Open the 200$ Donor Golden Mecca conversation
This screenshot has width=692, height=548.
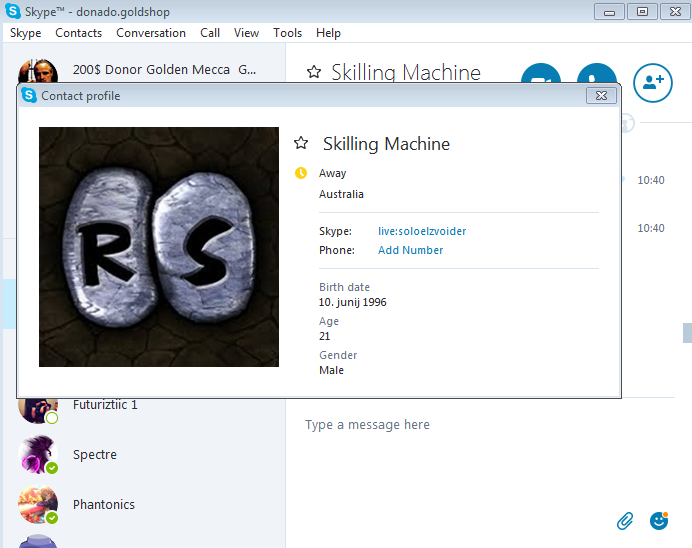tap(143, 69)
